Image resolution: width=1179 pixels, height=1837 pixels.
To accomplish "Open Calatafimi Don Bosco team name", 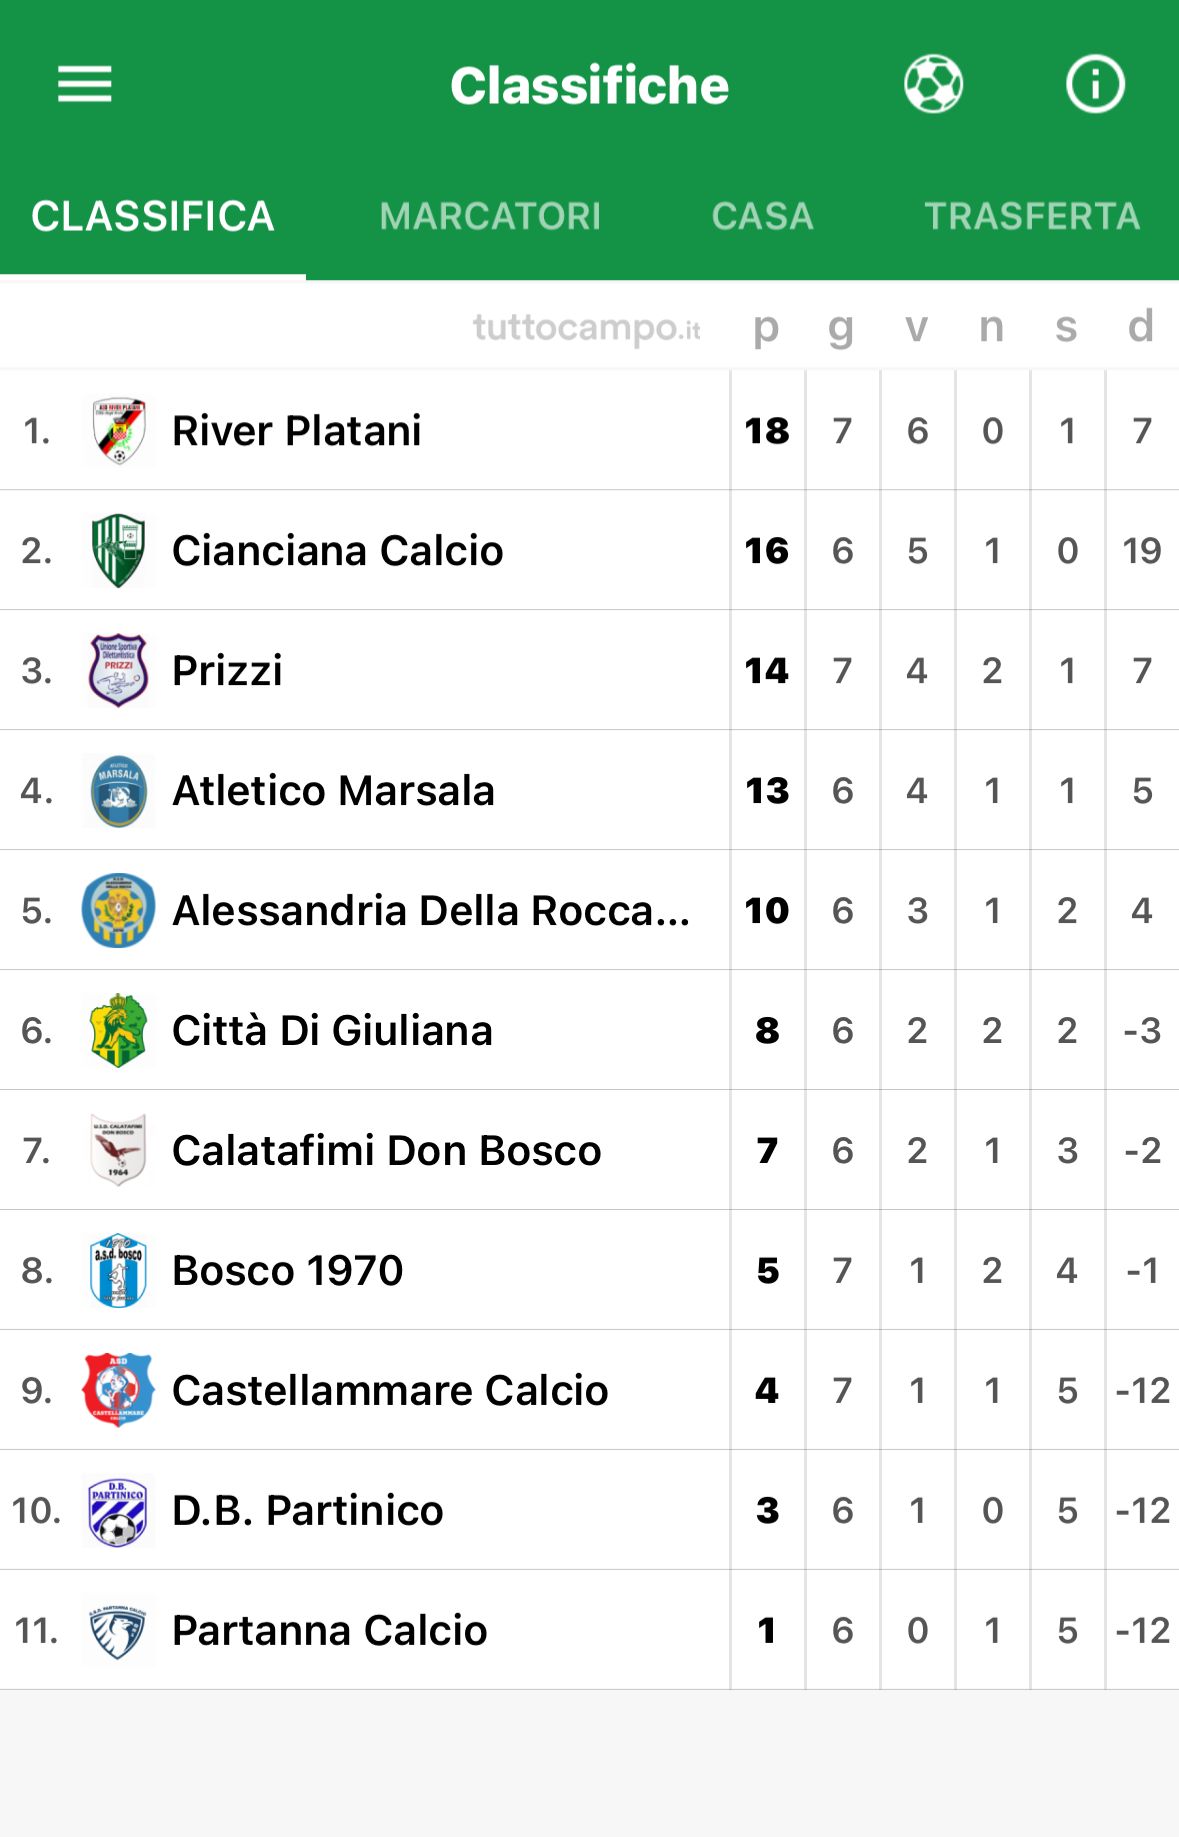I will [387, 1151].
